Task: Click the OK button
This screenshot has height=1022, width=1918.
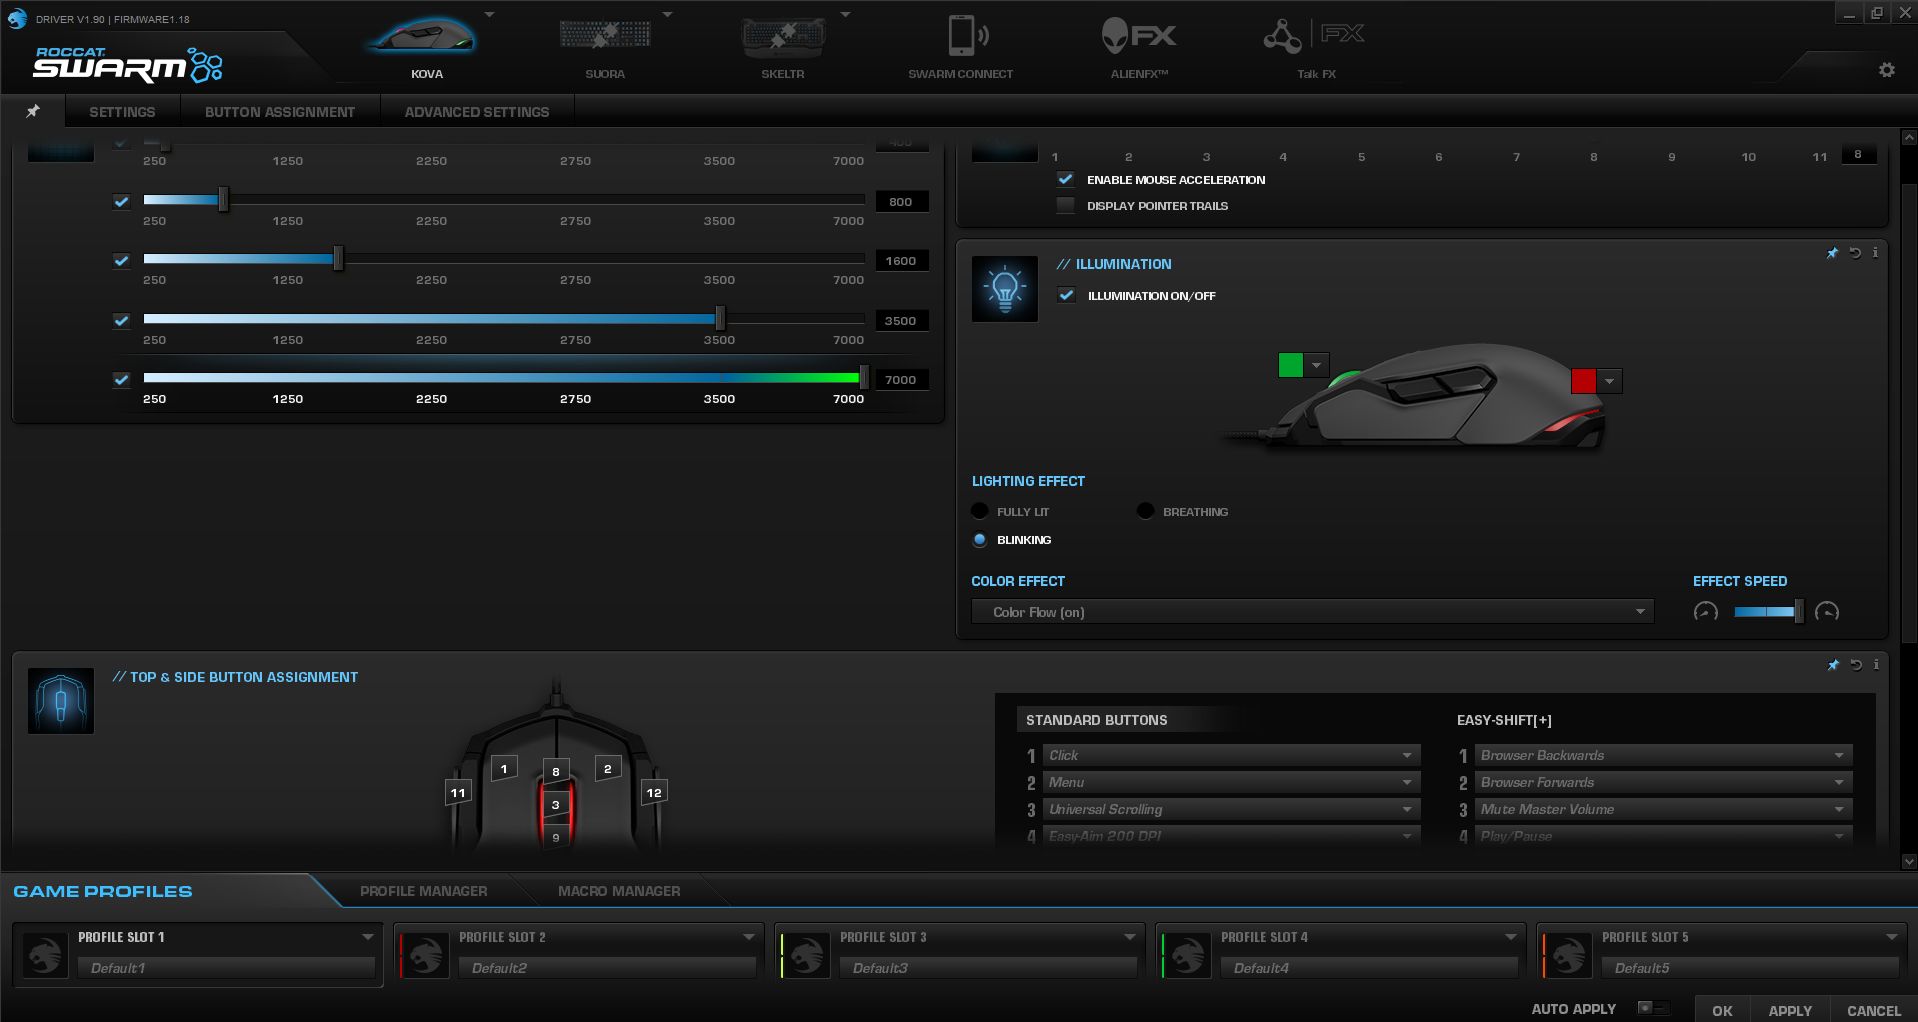Action: [x=1722, y=1010]
